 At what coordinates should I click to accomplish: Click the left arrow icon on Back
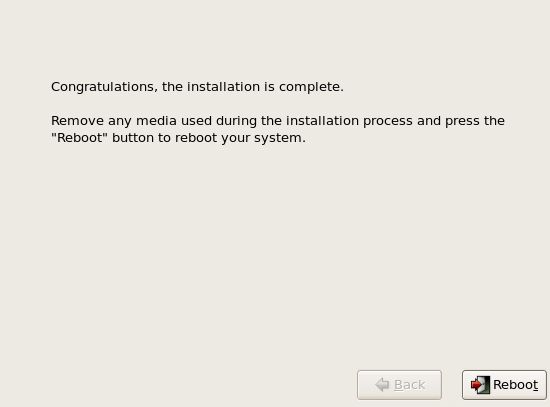click(382, 385)
